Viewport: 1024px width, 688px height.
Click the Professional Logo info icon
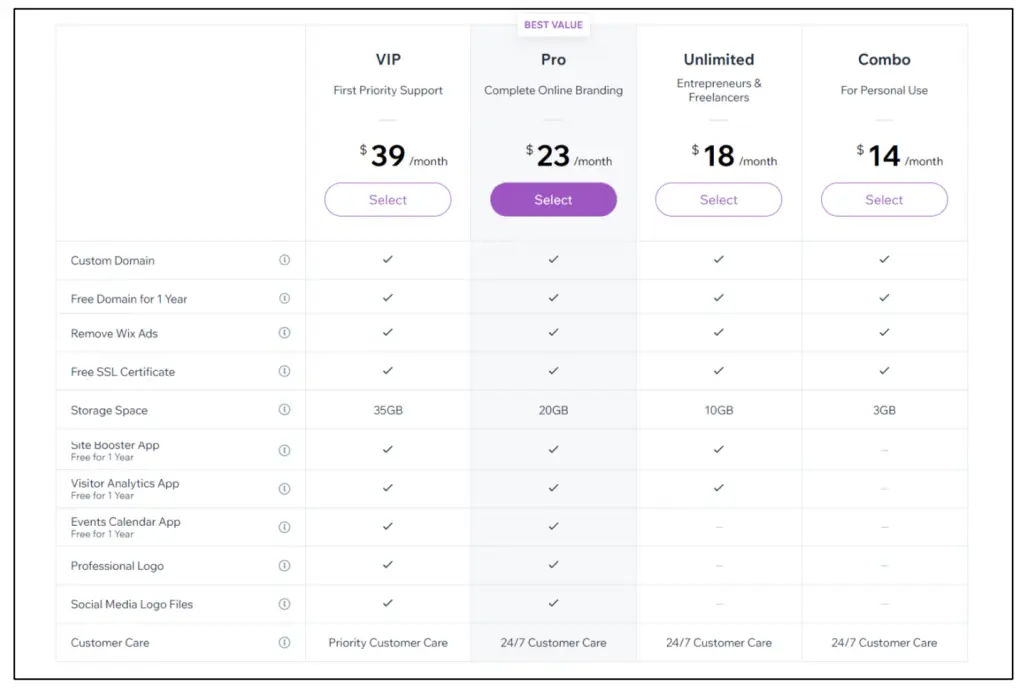(x=284, y=566)
